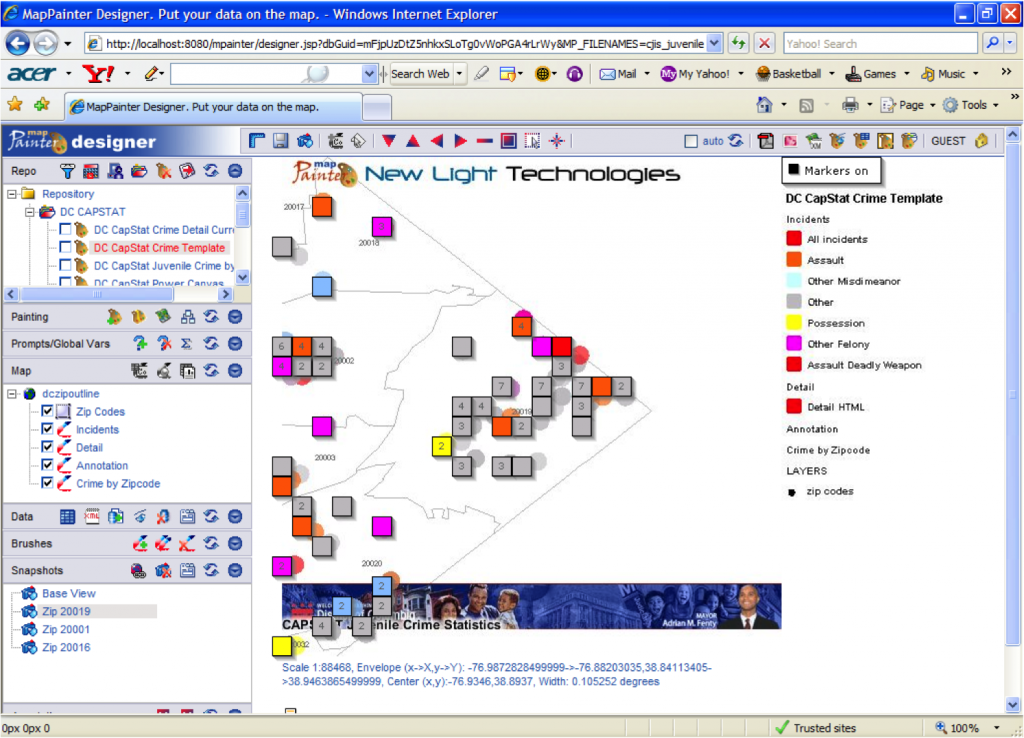Refresh the Map panel

[x=211, y=371]
